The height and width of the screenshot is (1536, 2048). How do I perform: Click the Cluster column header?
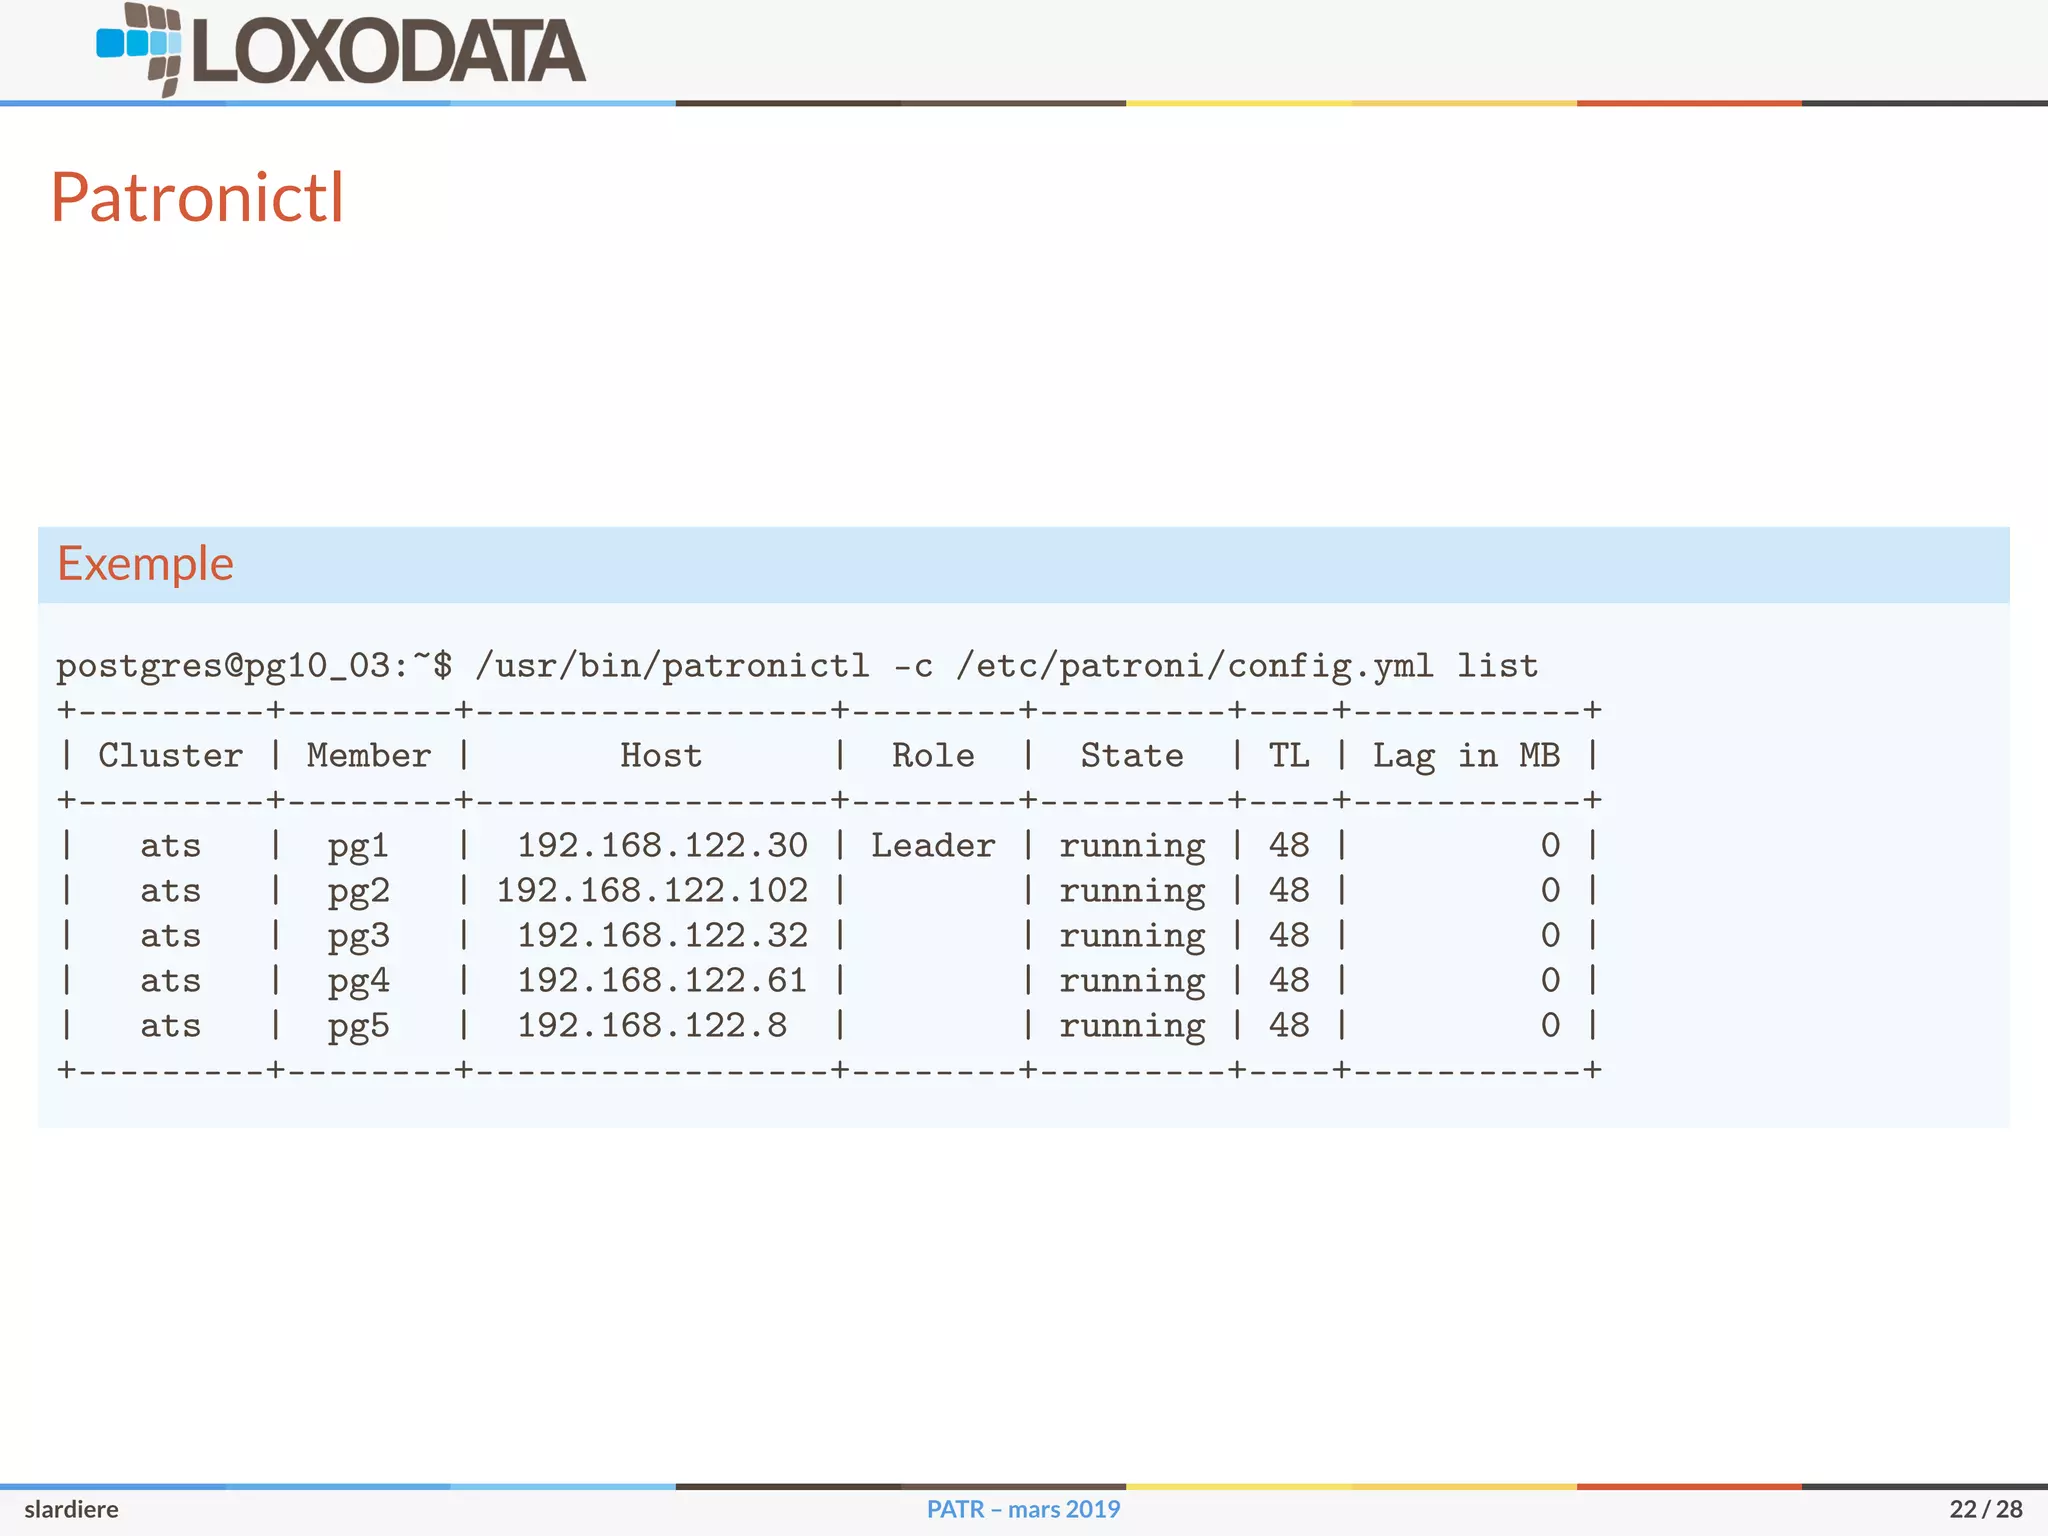coord(170,755)
